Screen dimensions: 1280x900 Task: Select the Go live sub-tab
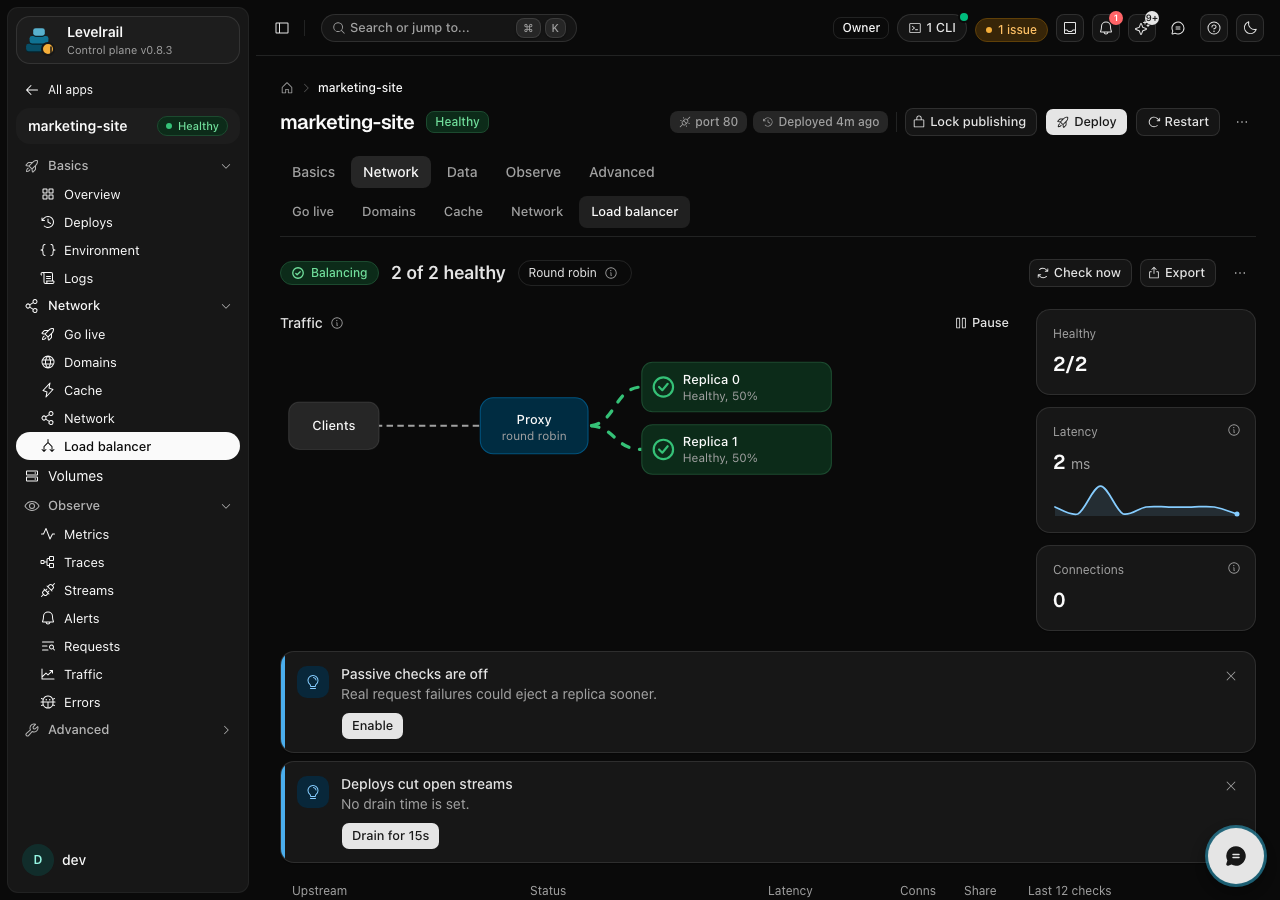313,212
